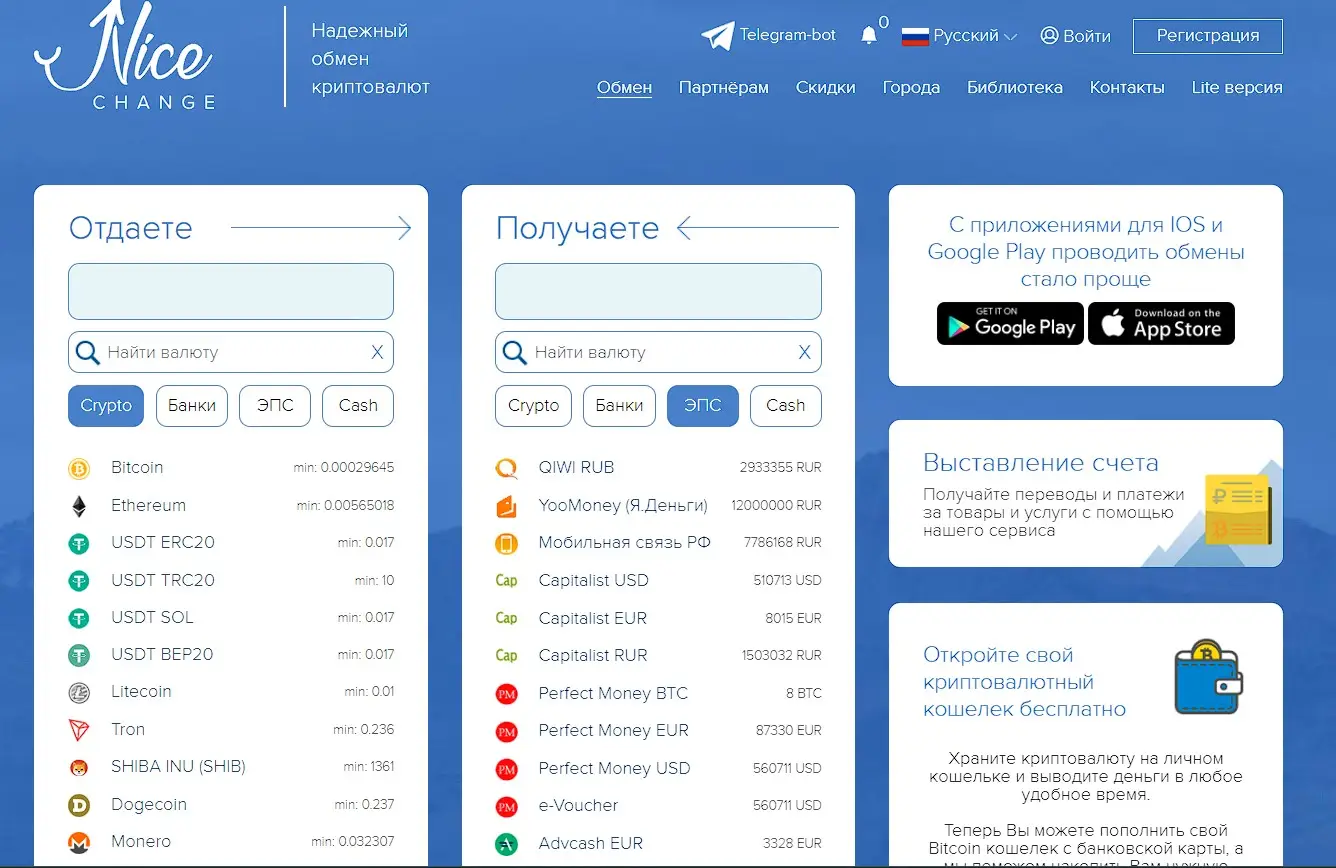This screenshot has height=868, width=1336.
Task: Open the Telegram-bot paper plane icon
Action: (x=717, y=36)
